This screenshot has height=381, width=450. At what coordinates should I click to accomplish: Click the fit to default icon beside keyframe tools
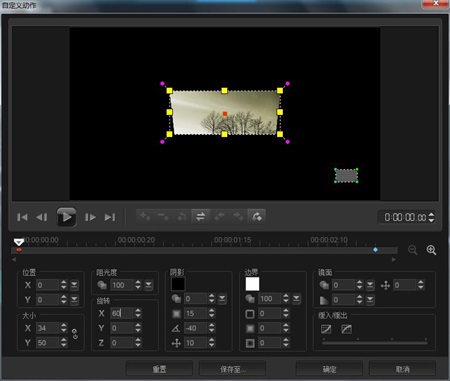[x=256, y=216]
